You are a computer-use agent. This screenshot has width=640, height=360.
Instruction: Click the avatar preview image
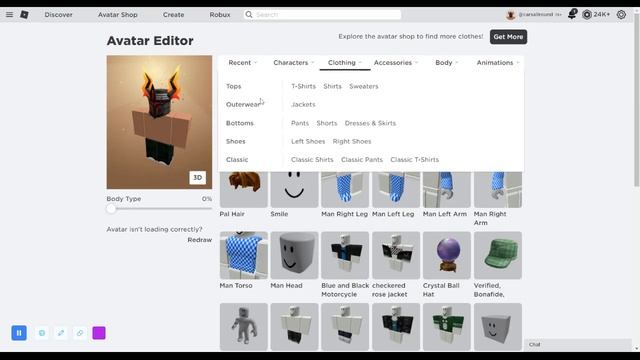point(159,122)
